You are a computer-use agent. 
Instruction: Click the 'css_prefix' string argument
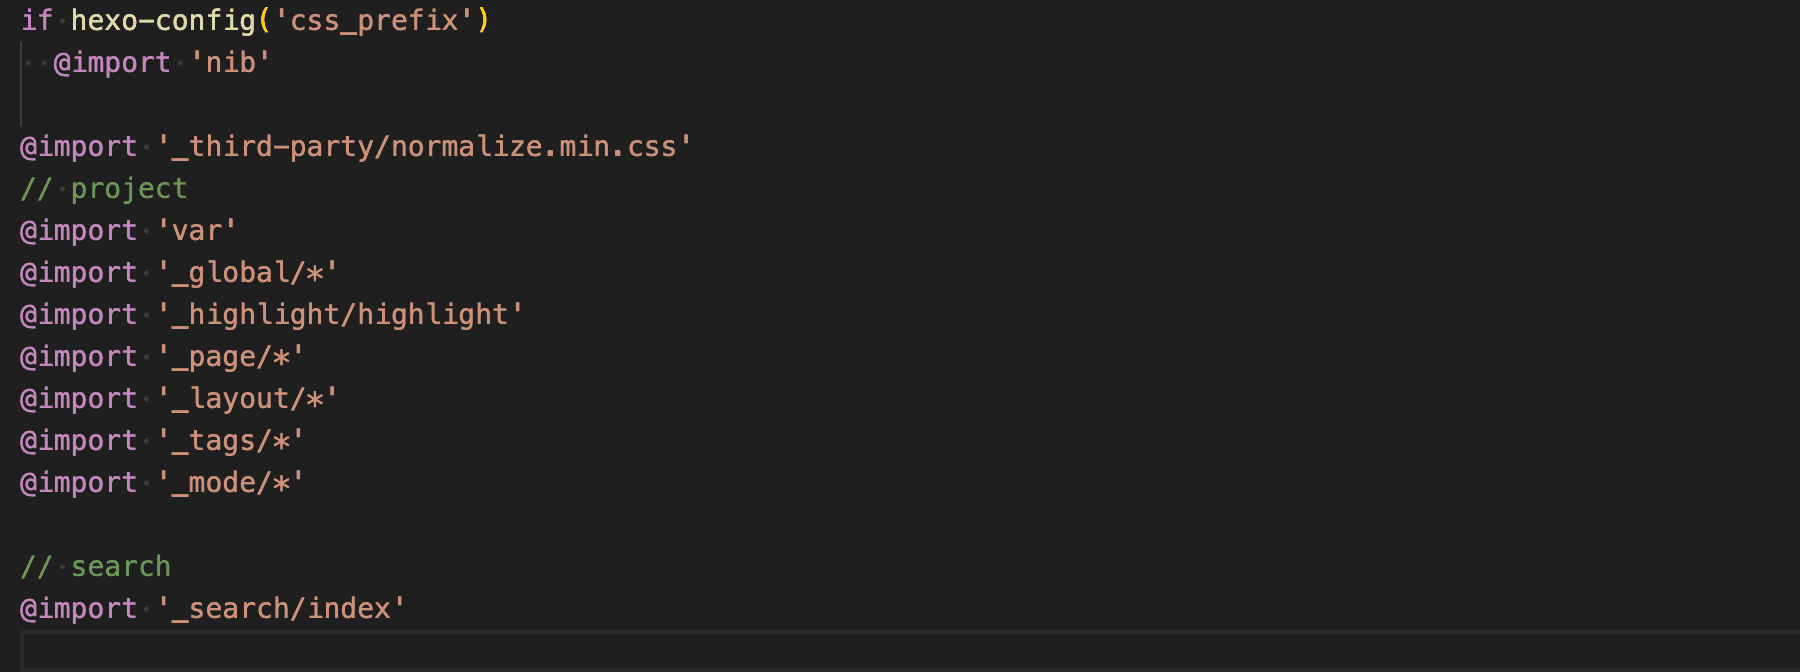click(x=373, y=21)
